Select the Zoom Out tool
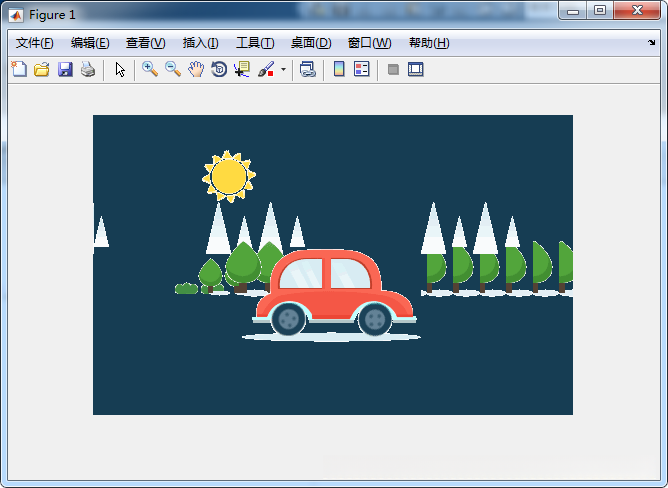The width and height of the screenshot is (668, 488). (173, 70)
